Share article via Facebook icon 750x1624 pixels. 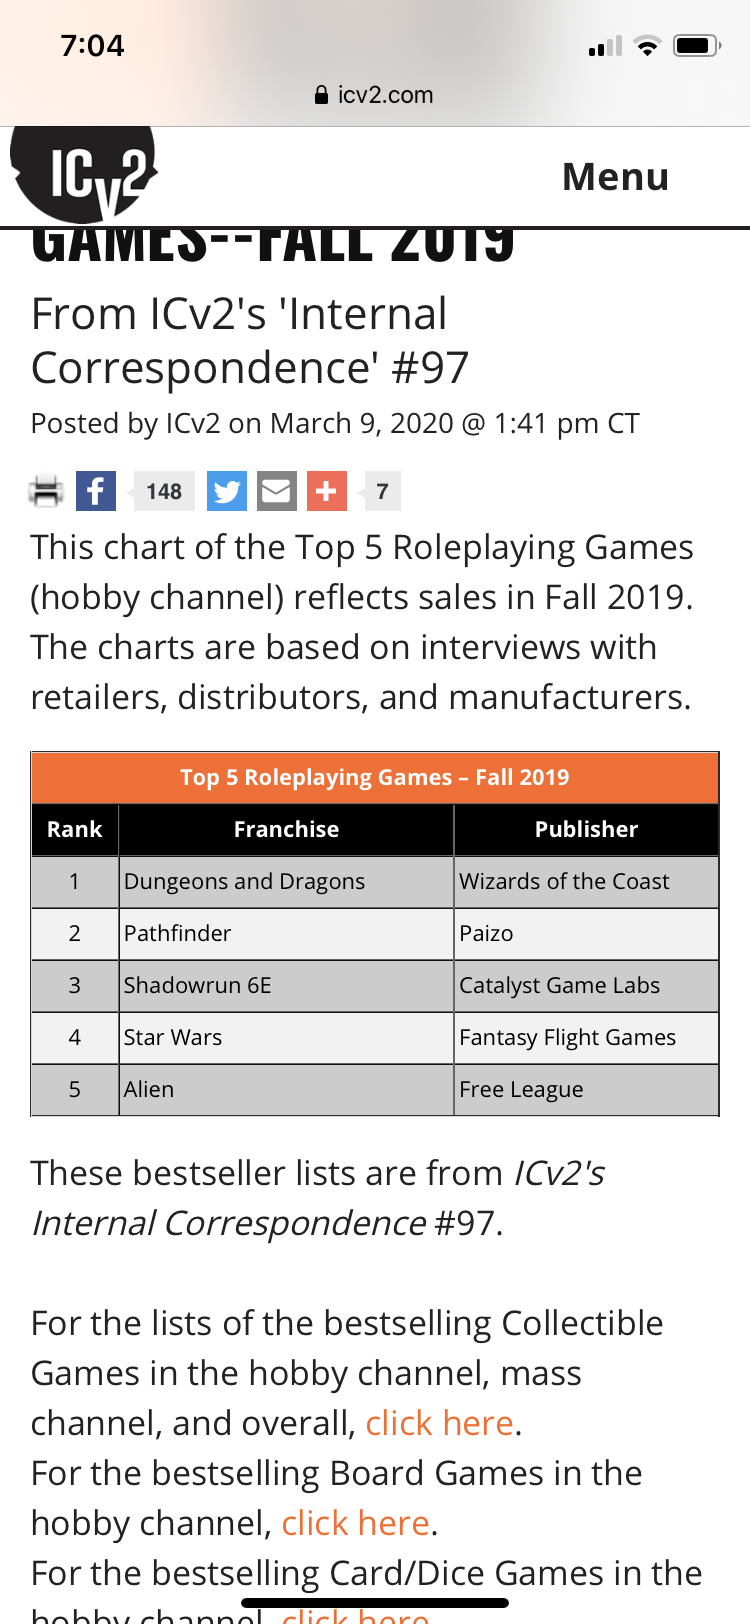[x=96, y=491]
